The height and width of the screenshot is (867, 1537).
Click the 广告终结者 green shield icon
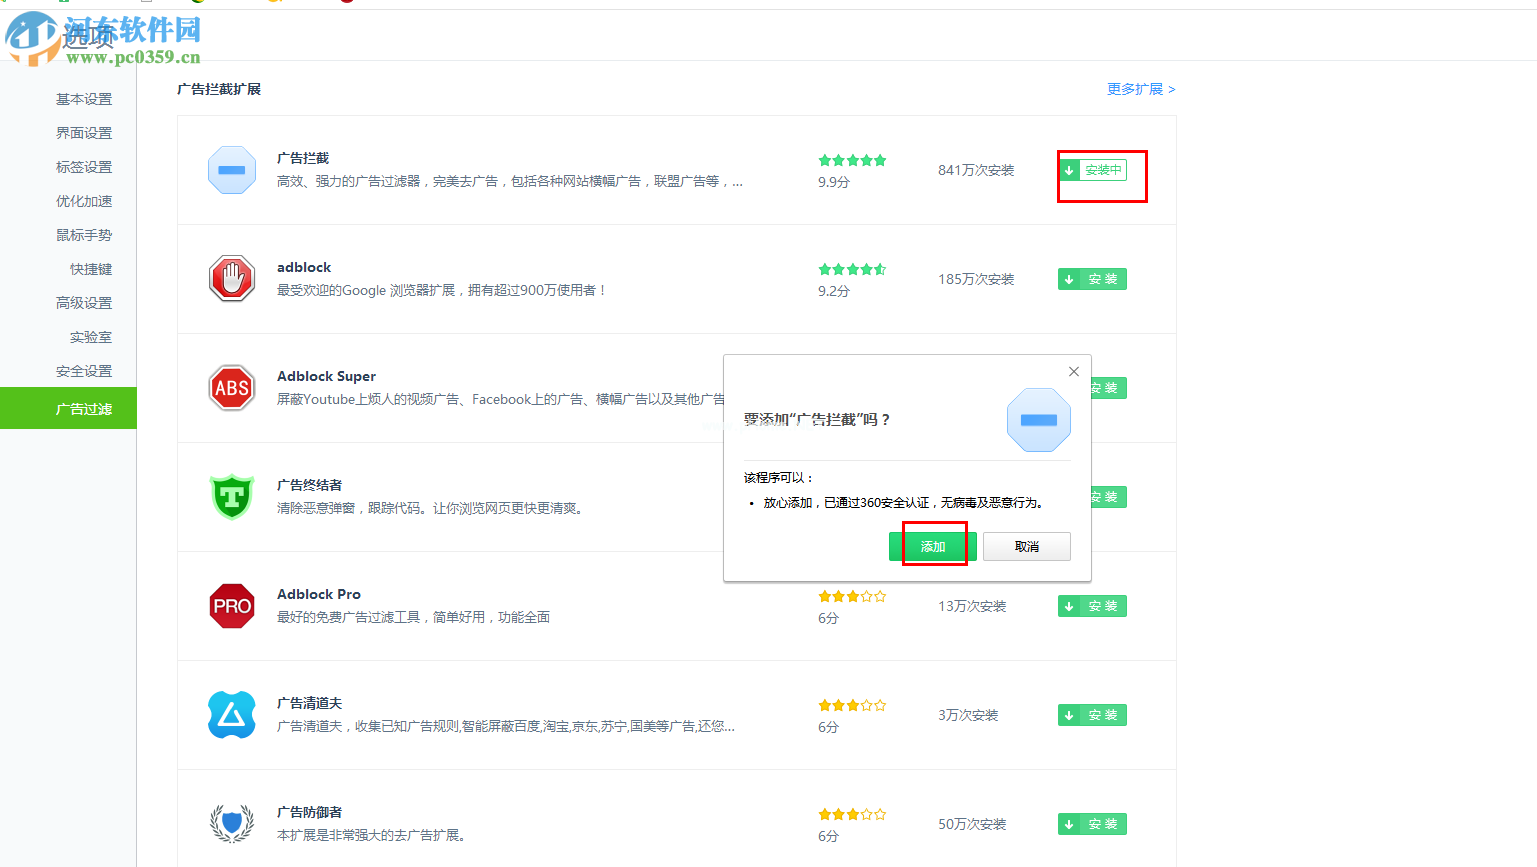click(232, 497)
